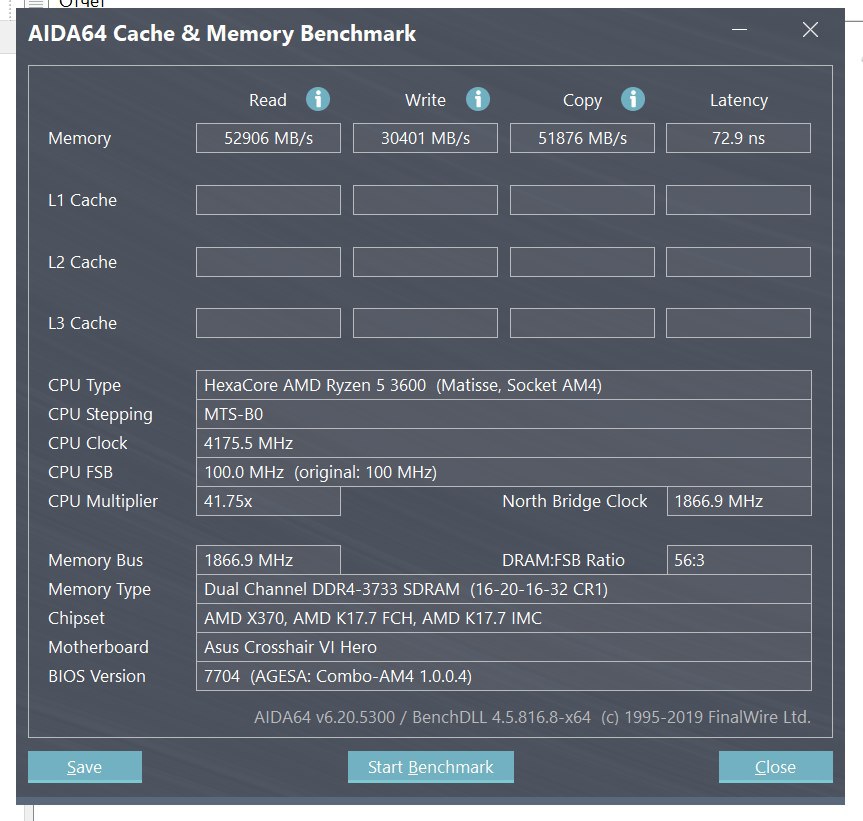
Task: Click the empty L2 Cache Write field
Action: [425, 262]
